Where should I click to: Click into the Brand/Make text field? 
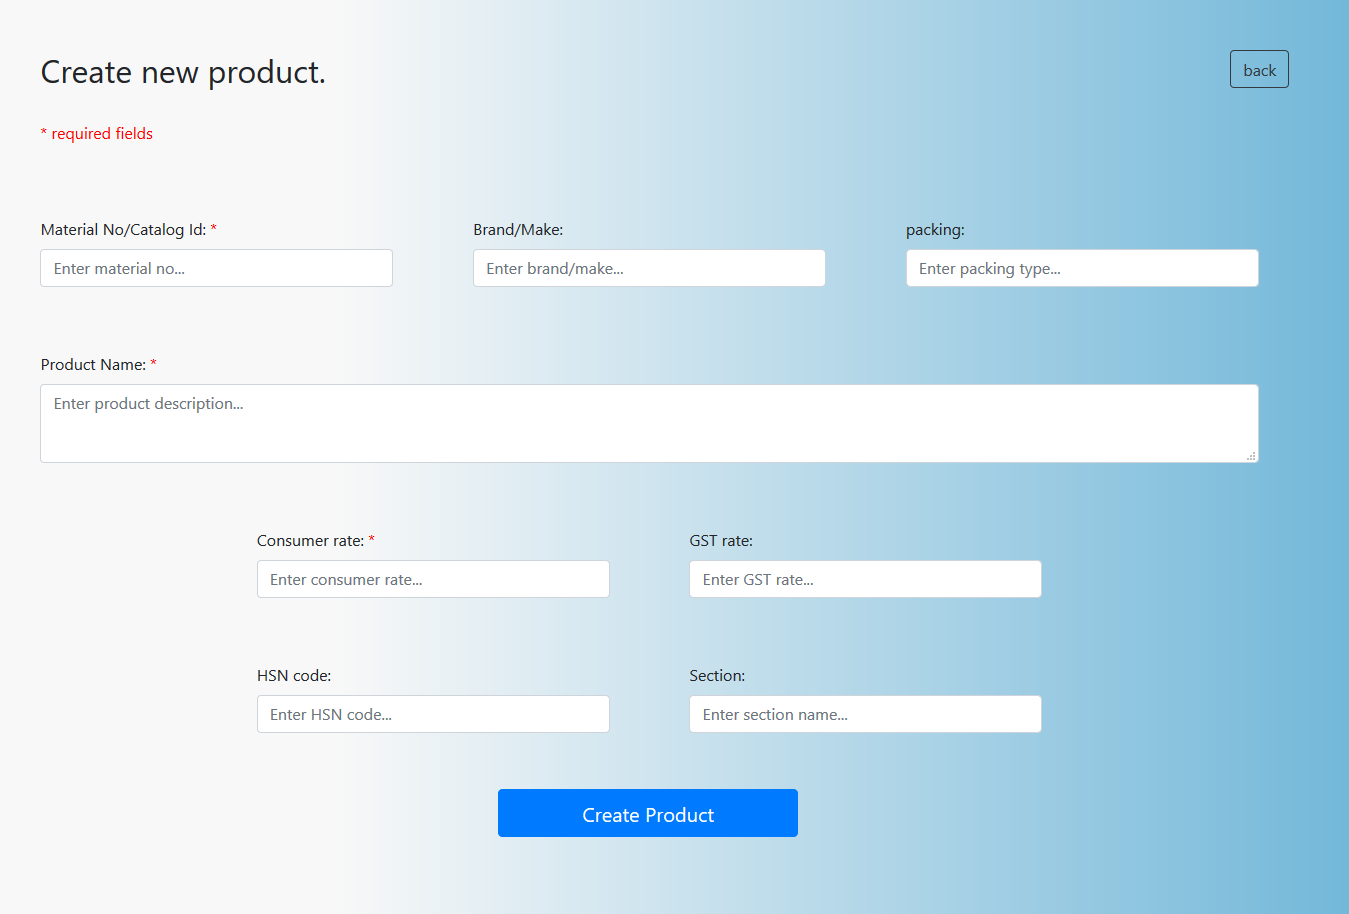click(649, 268)
